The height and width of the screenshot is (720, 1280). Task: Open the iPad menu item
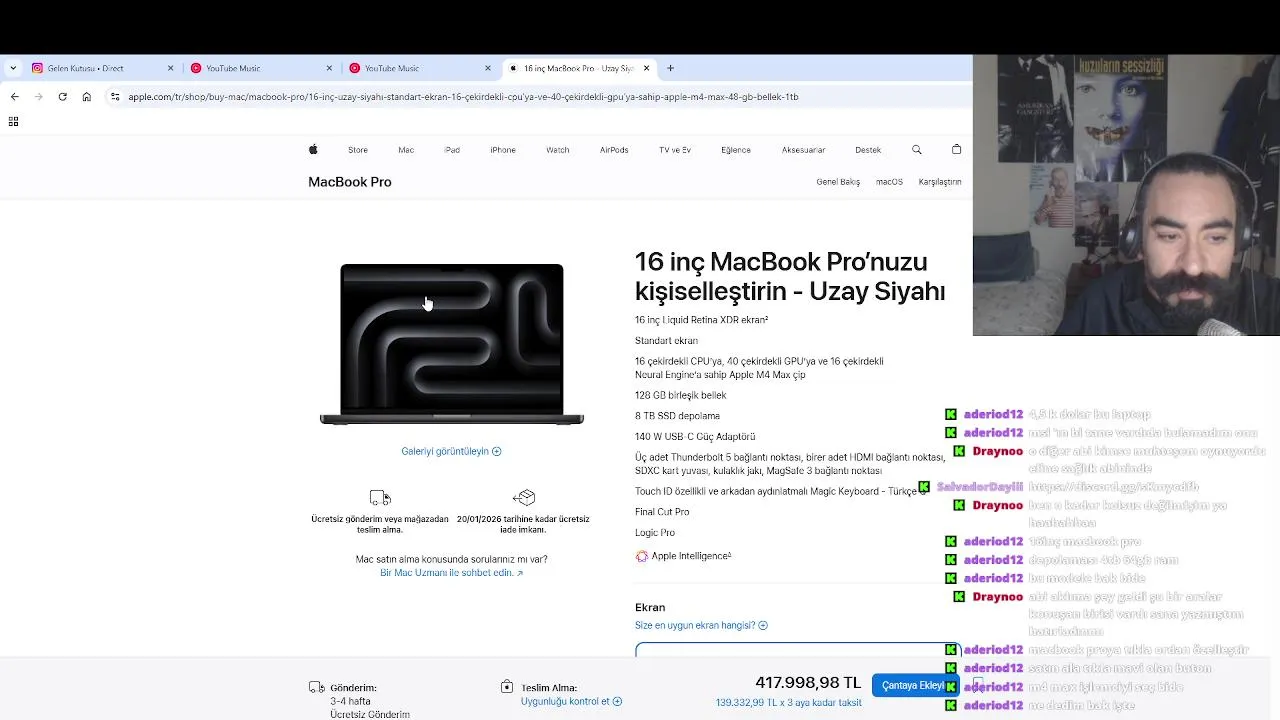(452, 150)
